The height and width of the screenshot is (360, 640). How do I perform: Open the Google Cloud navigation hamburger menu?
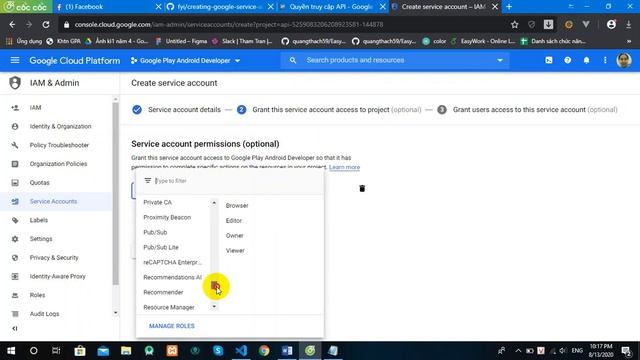coord(15,60)
